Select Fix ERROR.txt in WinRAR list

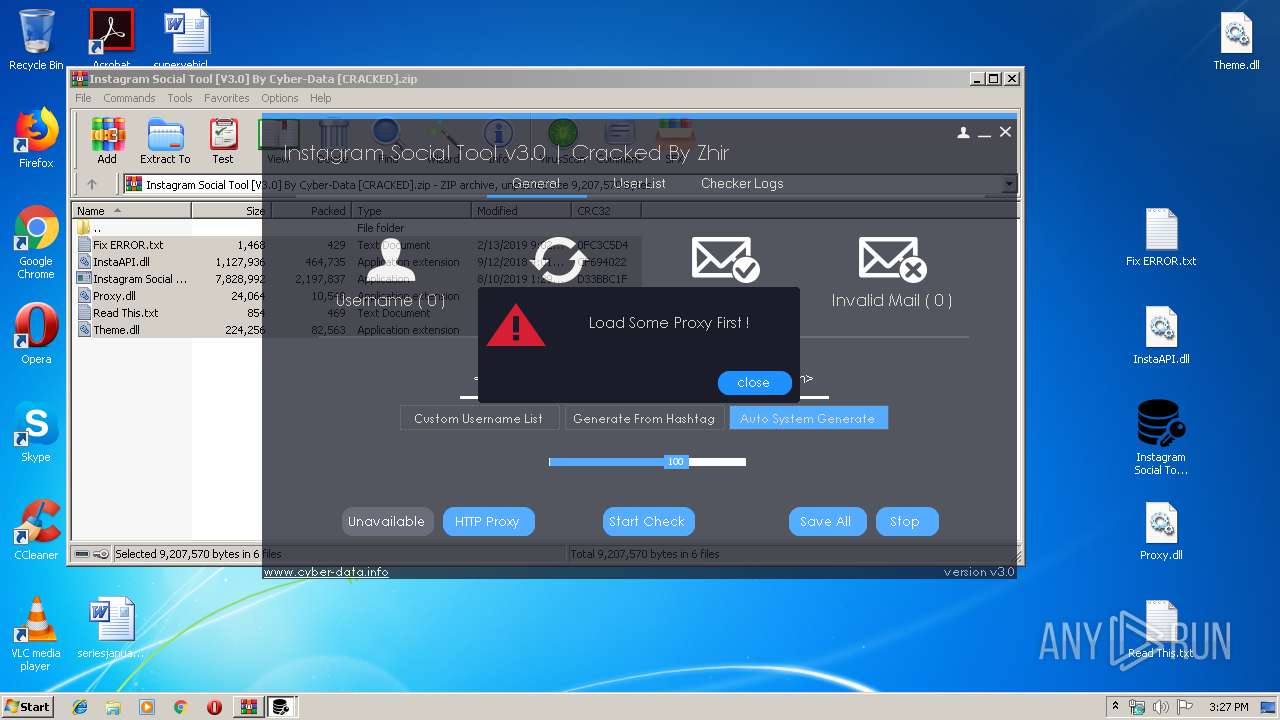[128, 245]
